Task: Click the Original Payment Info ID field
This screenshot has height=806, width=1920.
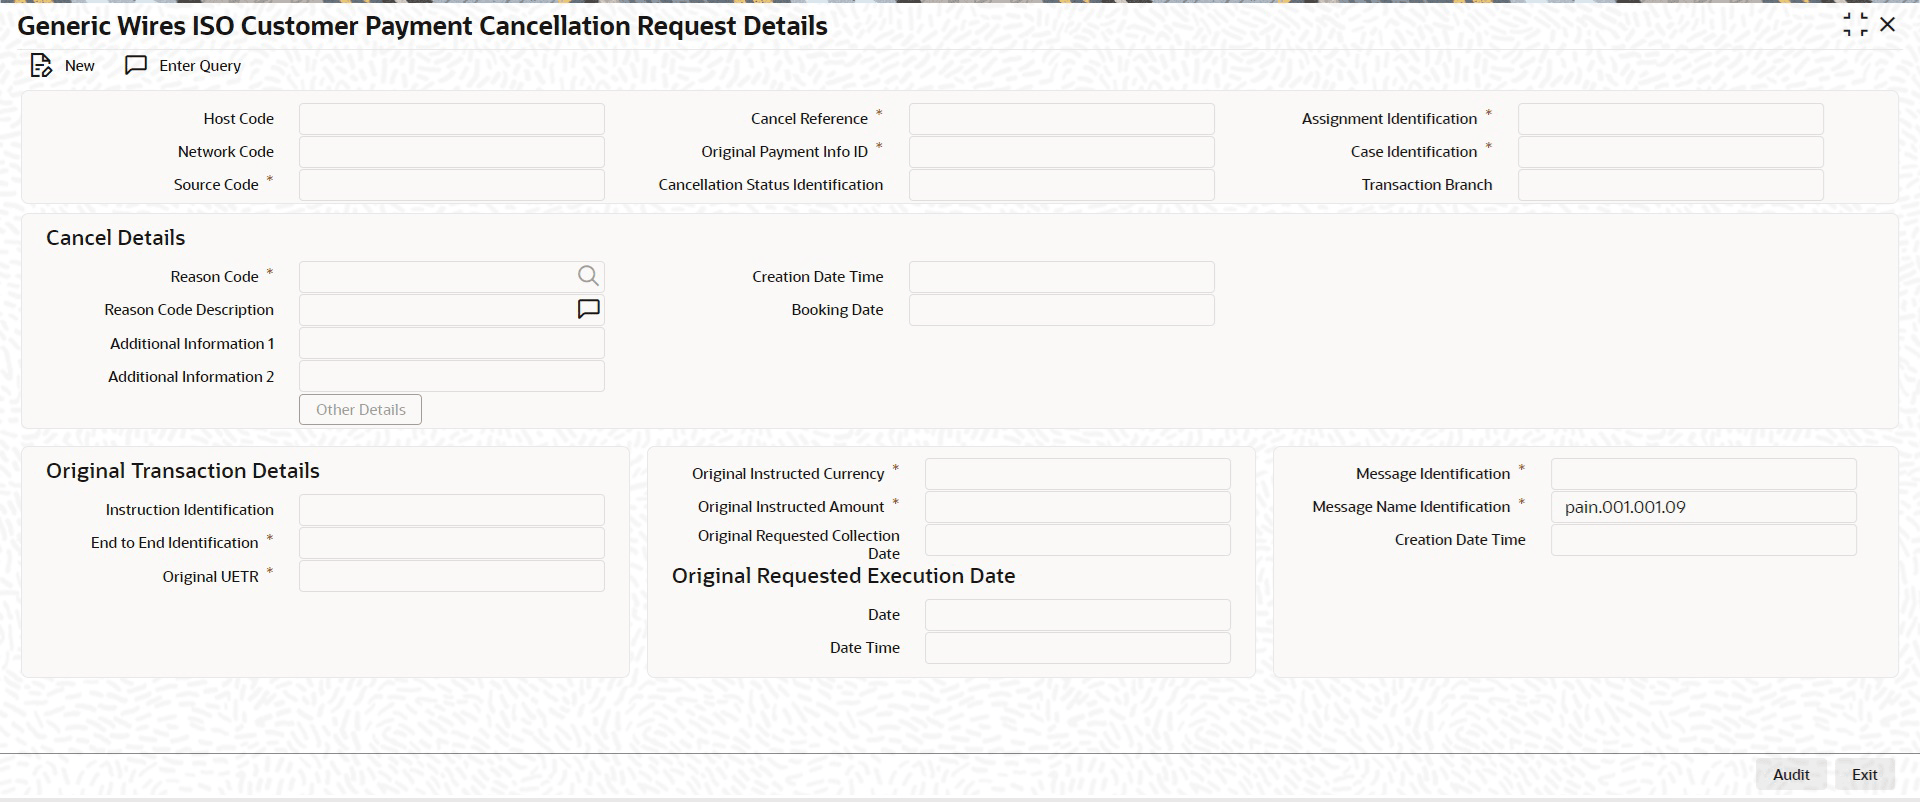Action: [x=1062, y=152]
